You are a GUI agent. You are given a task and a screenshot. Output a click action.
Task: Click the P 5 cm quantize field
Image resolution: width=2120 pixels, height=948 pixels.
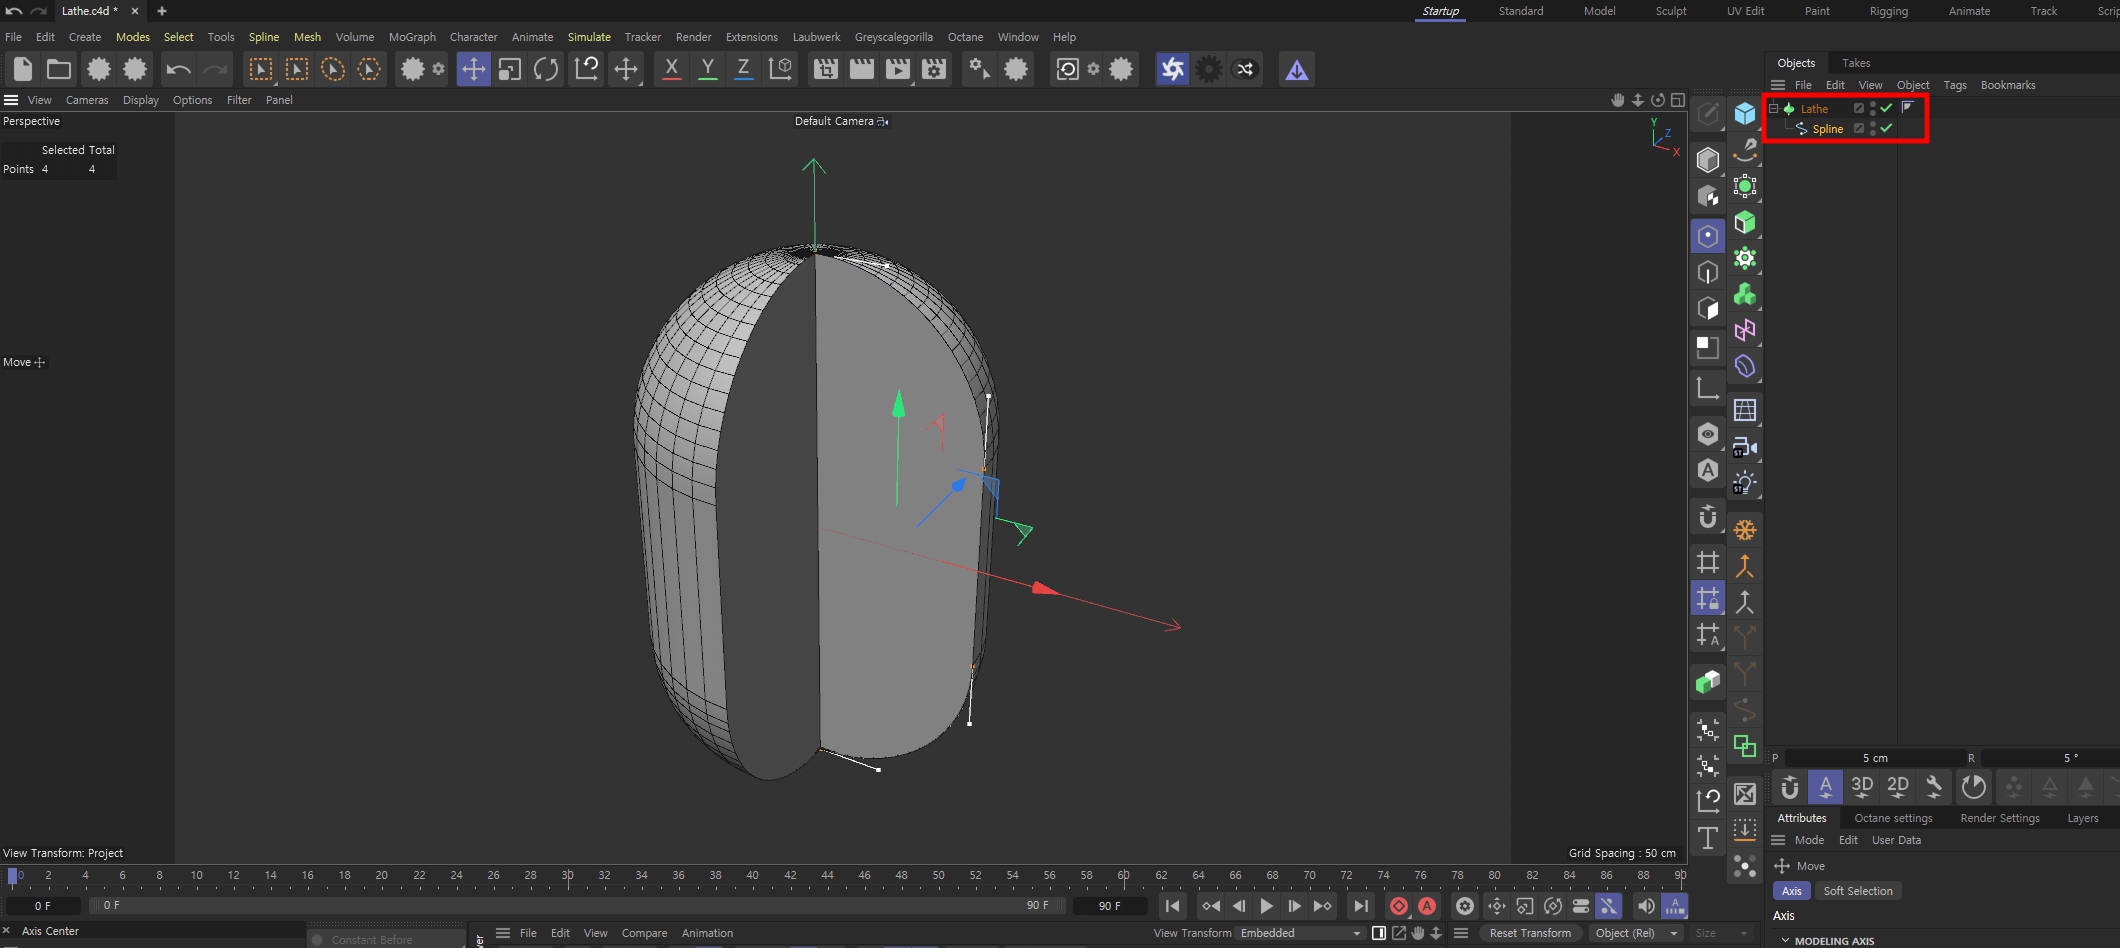(1874, 758)
